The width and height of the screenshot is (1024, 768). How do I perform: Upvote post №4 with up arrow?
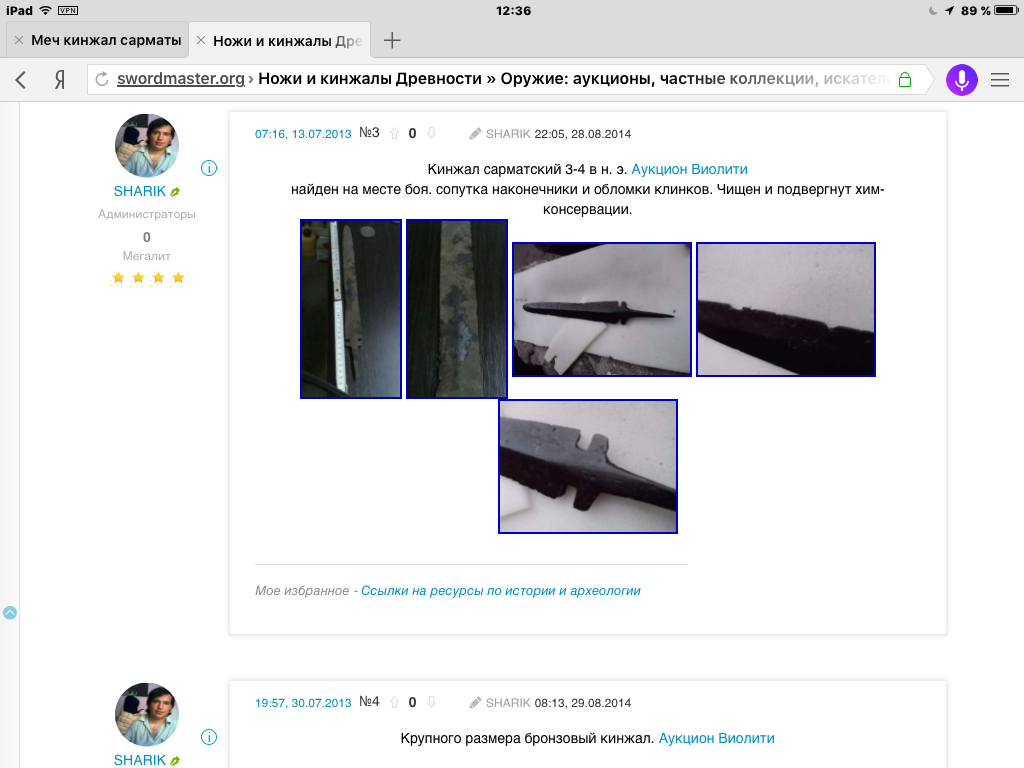pyautogui.click(x=394, y=703)
